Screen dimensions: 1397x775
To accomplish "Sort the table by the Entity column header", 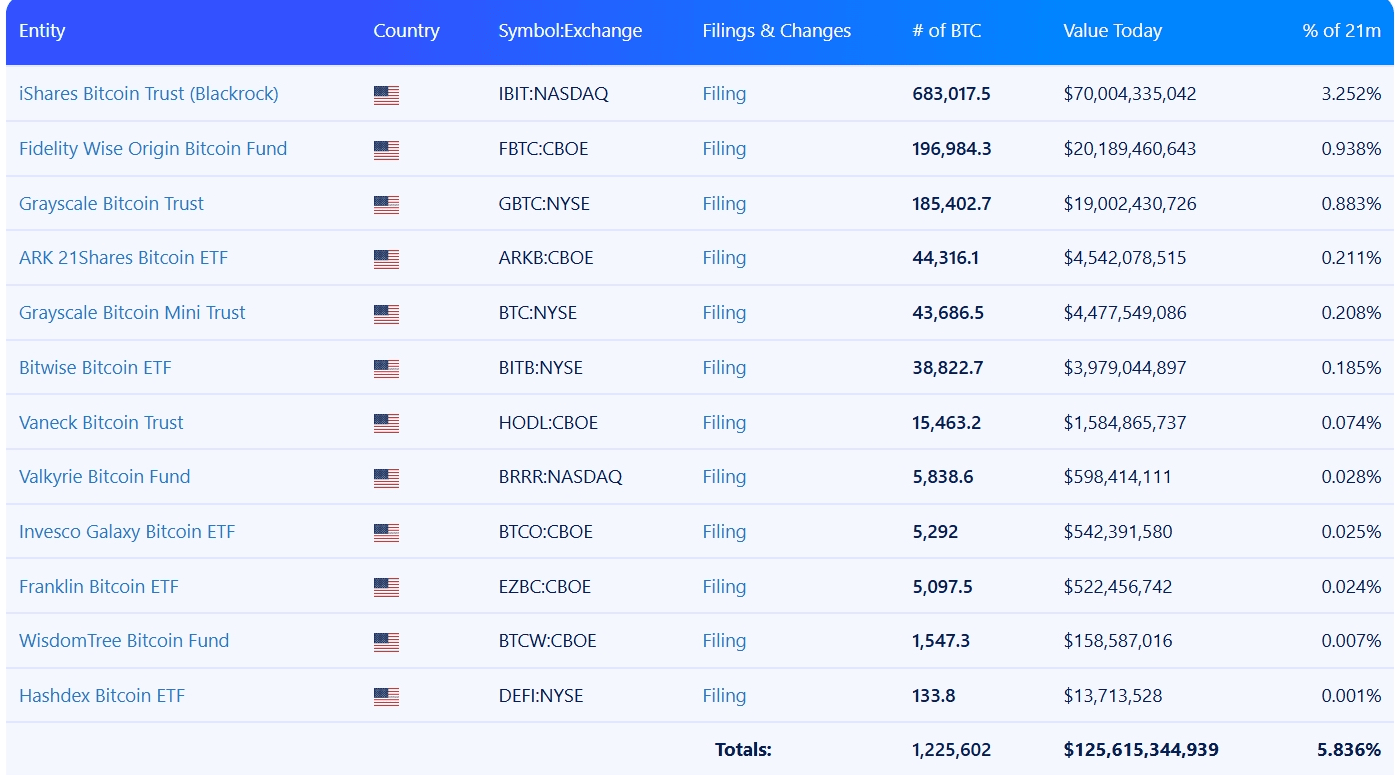I will pyautogui.click(x=42, y=31).
